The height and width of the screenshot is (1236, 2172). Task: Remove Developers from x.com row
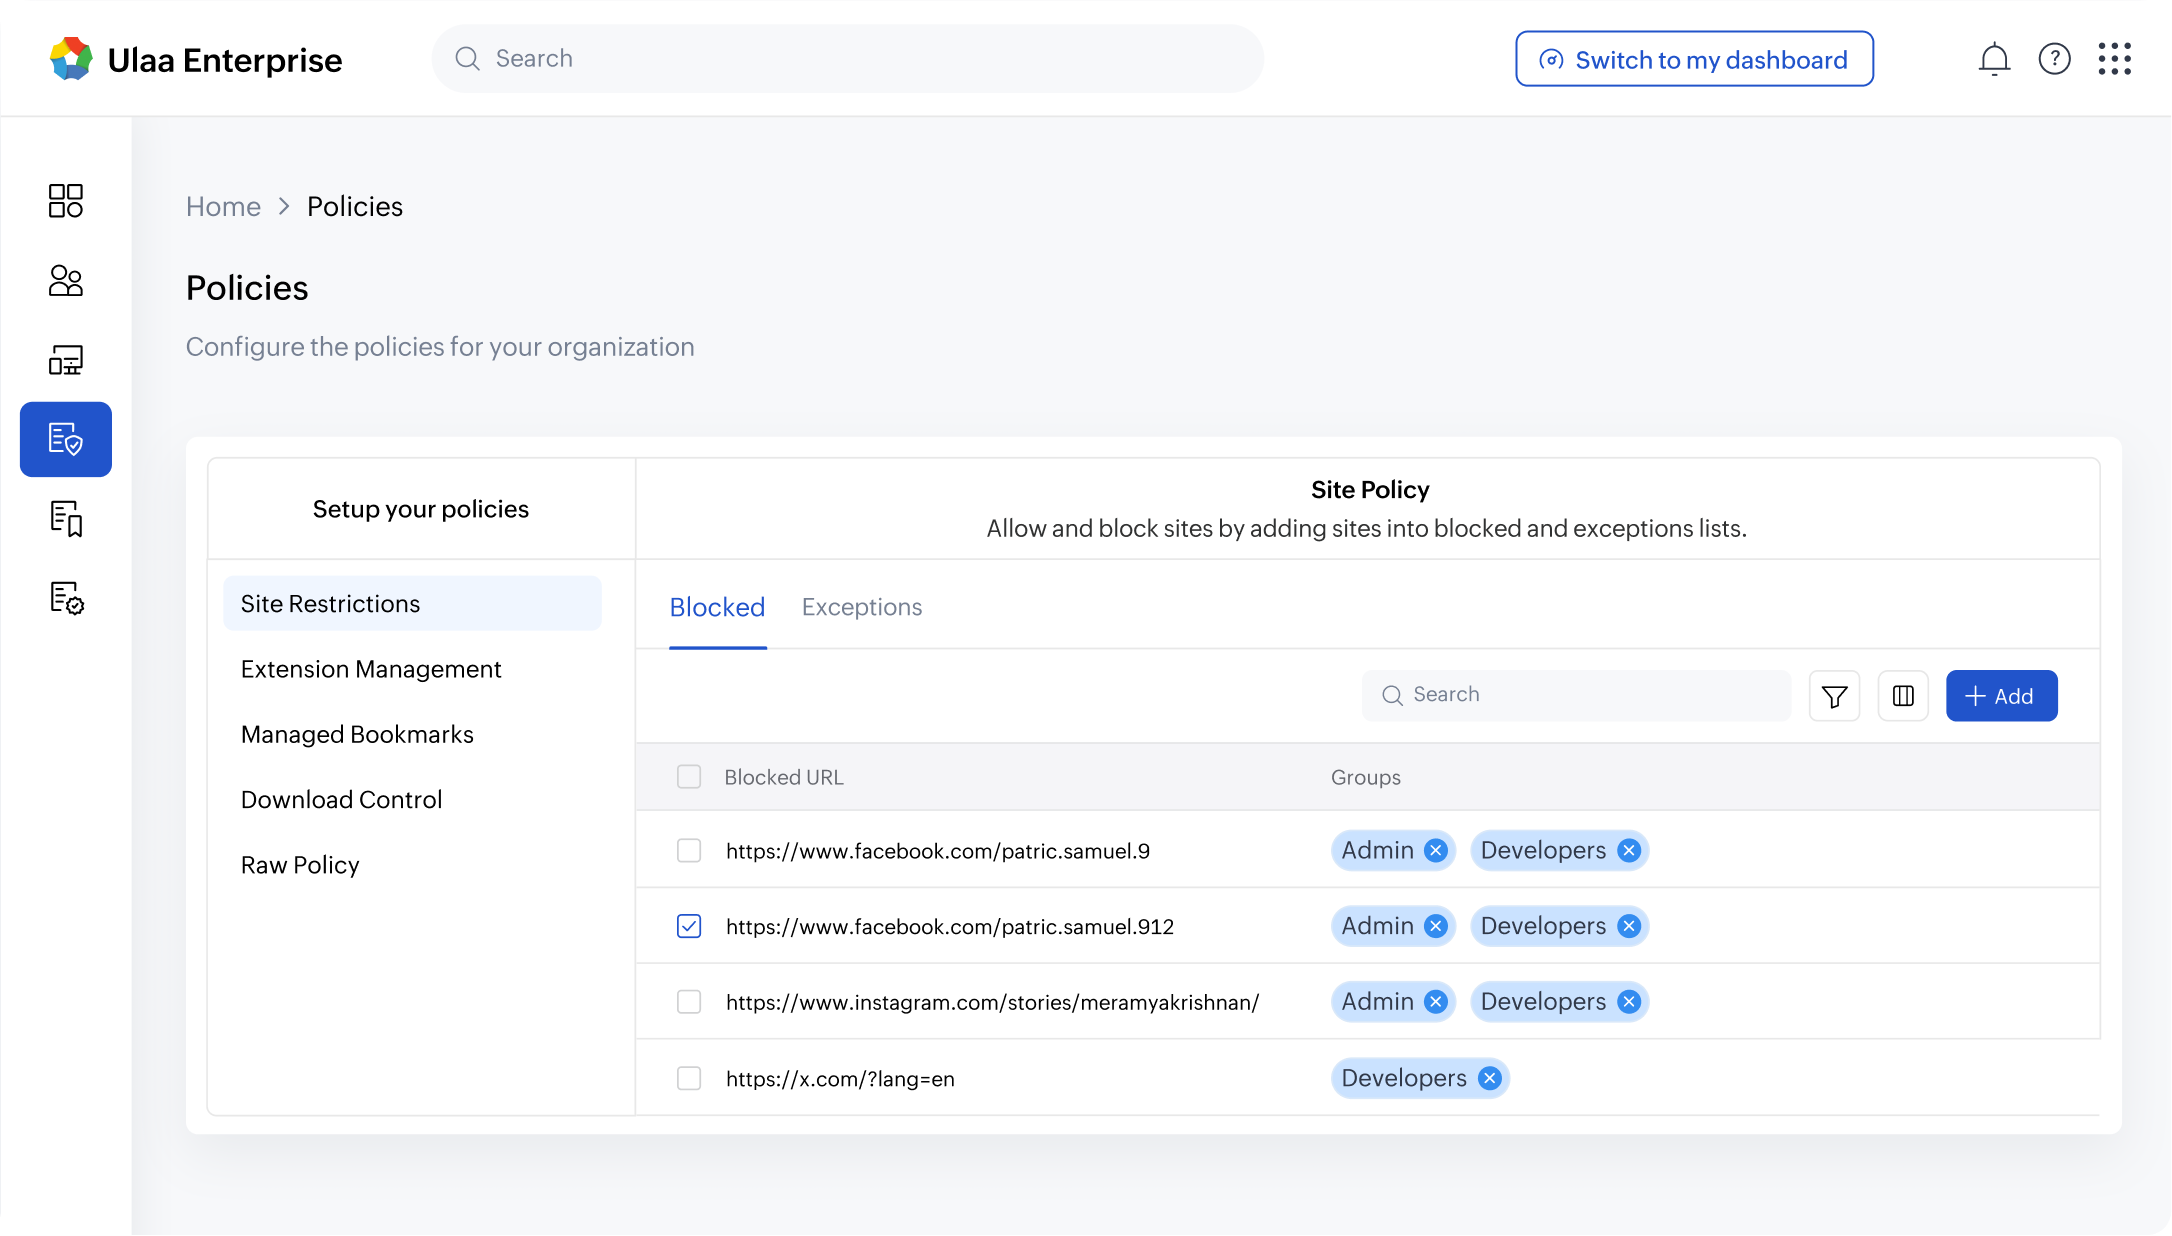click(x=1490, y=1078)
